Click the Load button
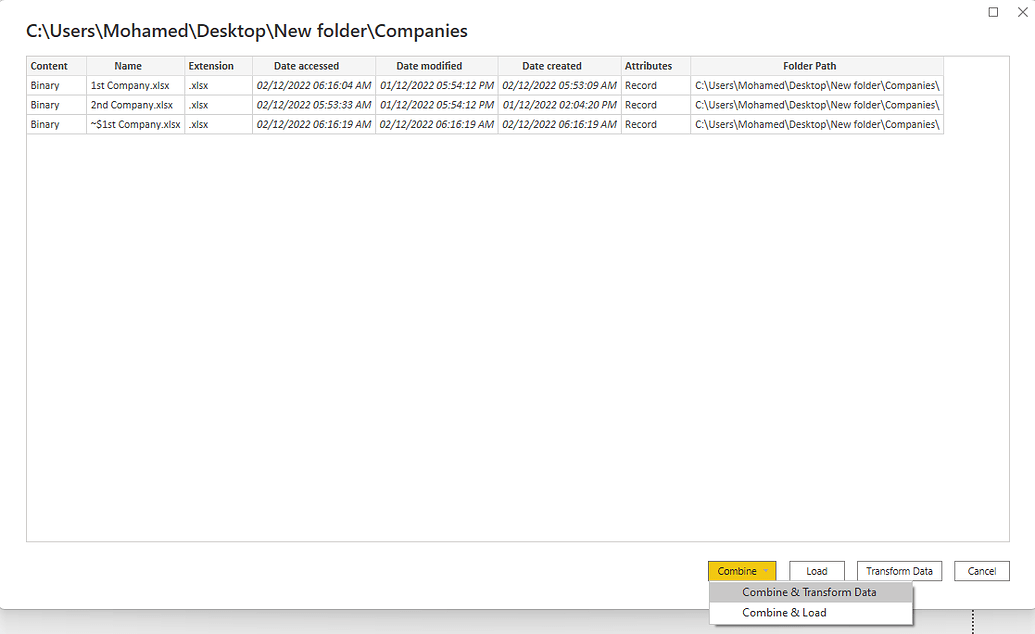The height and width of the screenshot is (634, 1035). (816, 571)
